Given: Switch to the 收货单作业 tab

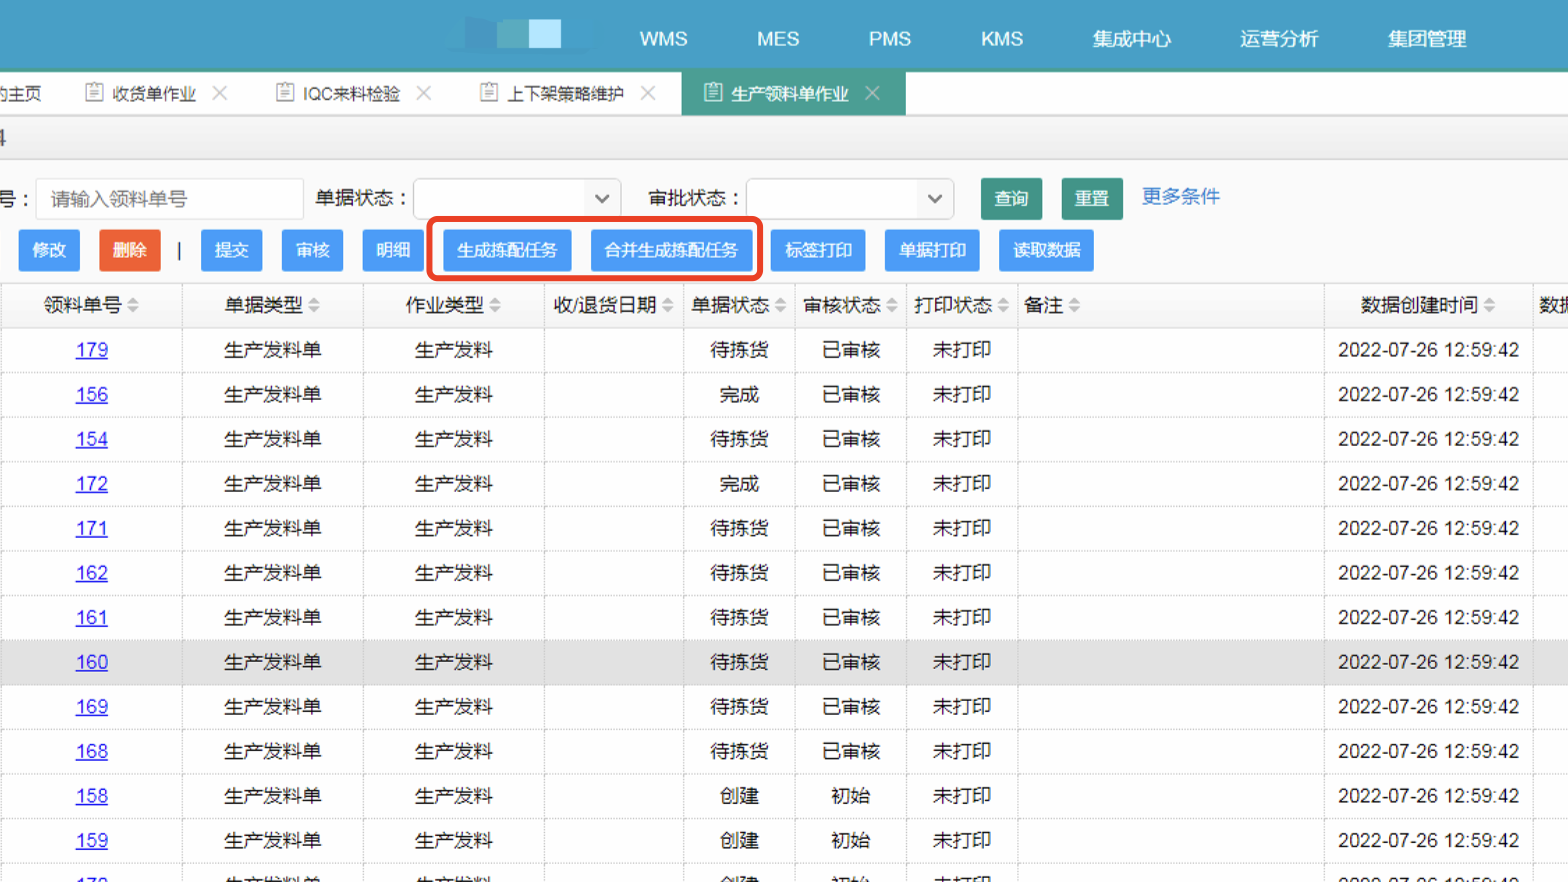Looking at the screenshot, I should (x=153, y=93).
